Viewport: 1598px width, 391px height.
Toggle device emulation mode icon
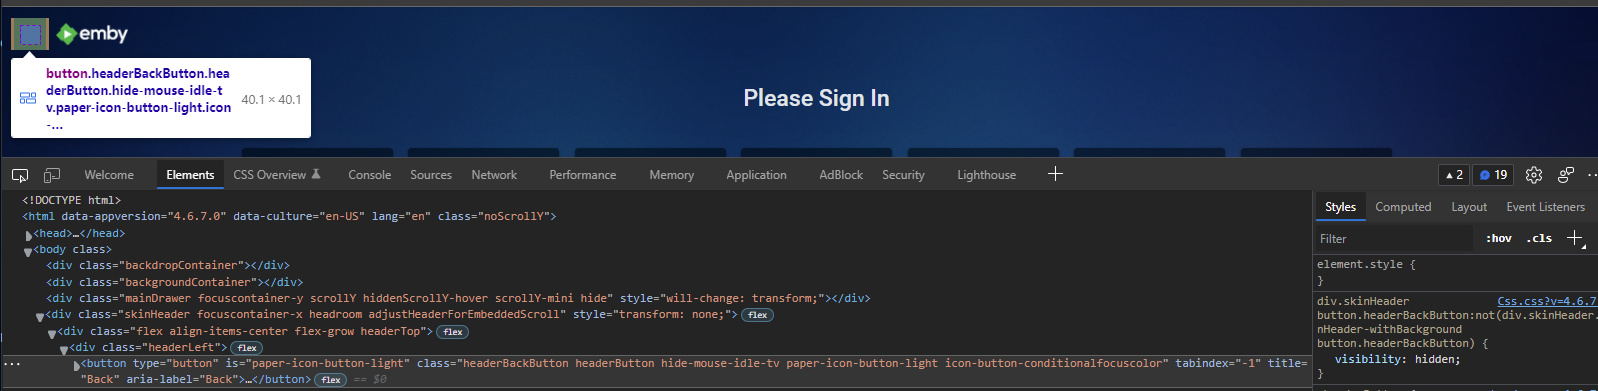click(x=52, y=175)
